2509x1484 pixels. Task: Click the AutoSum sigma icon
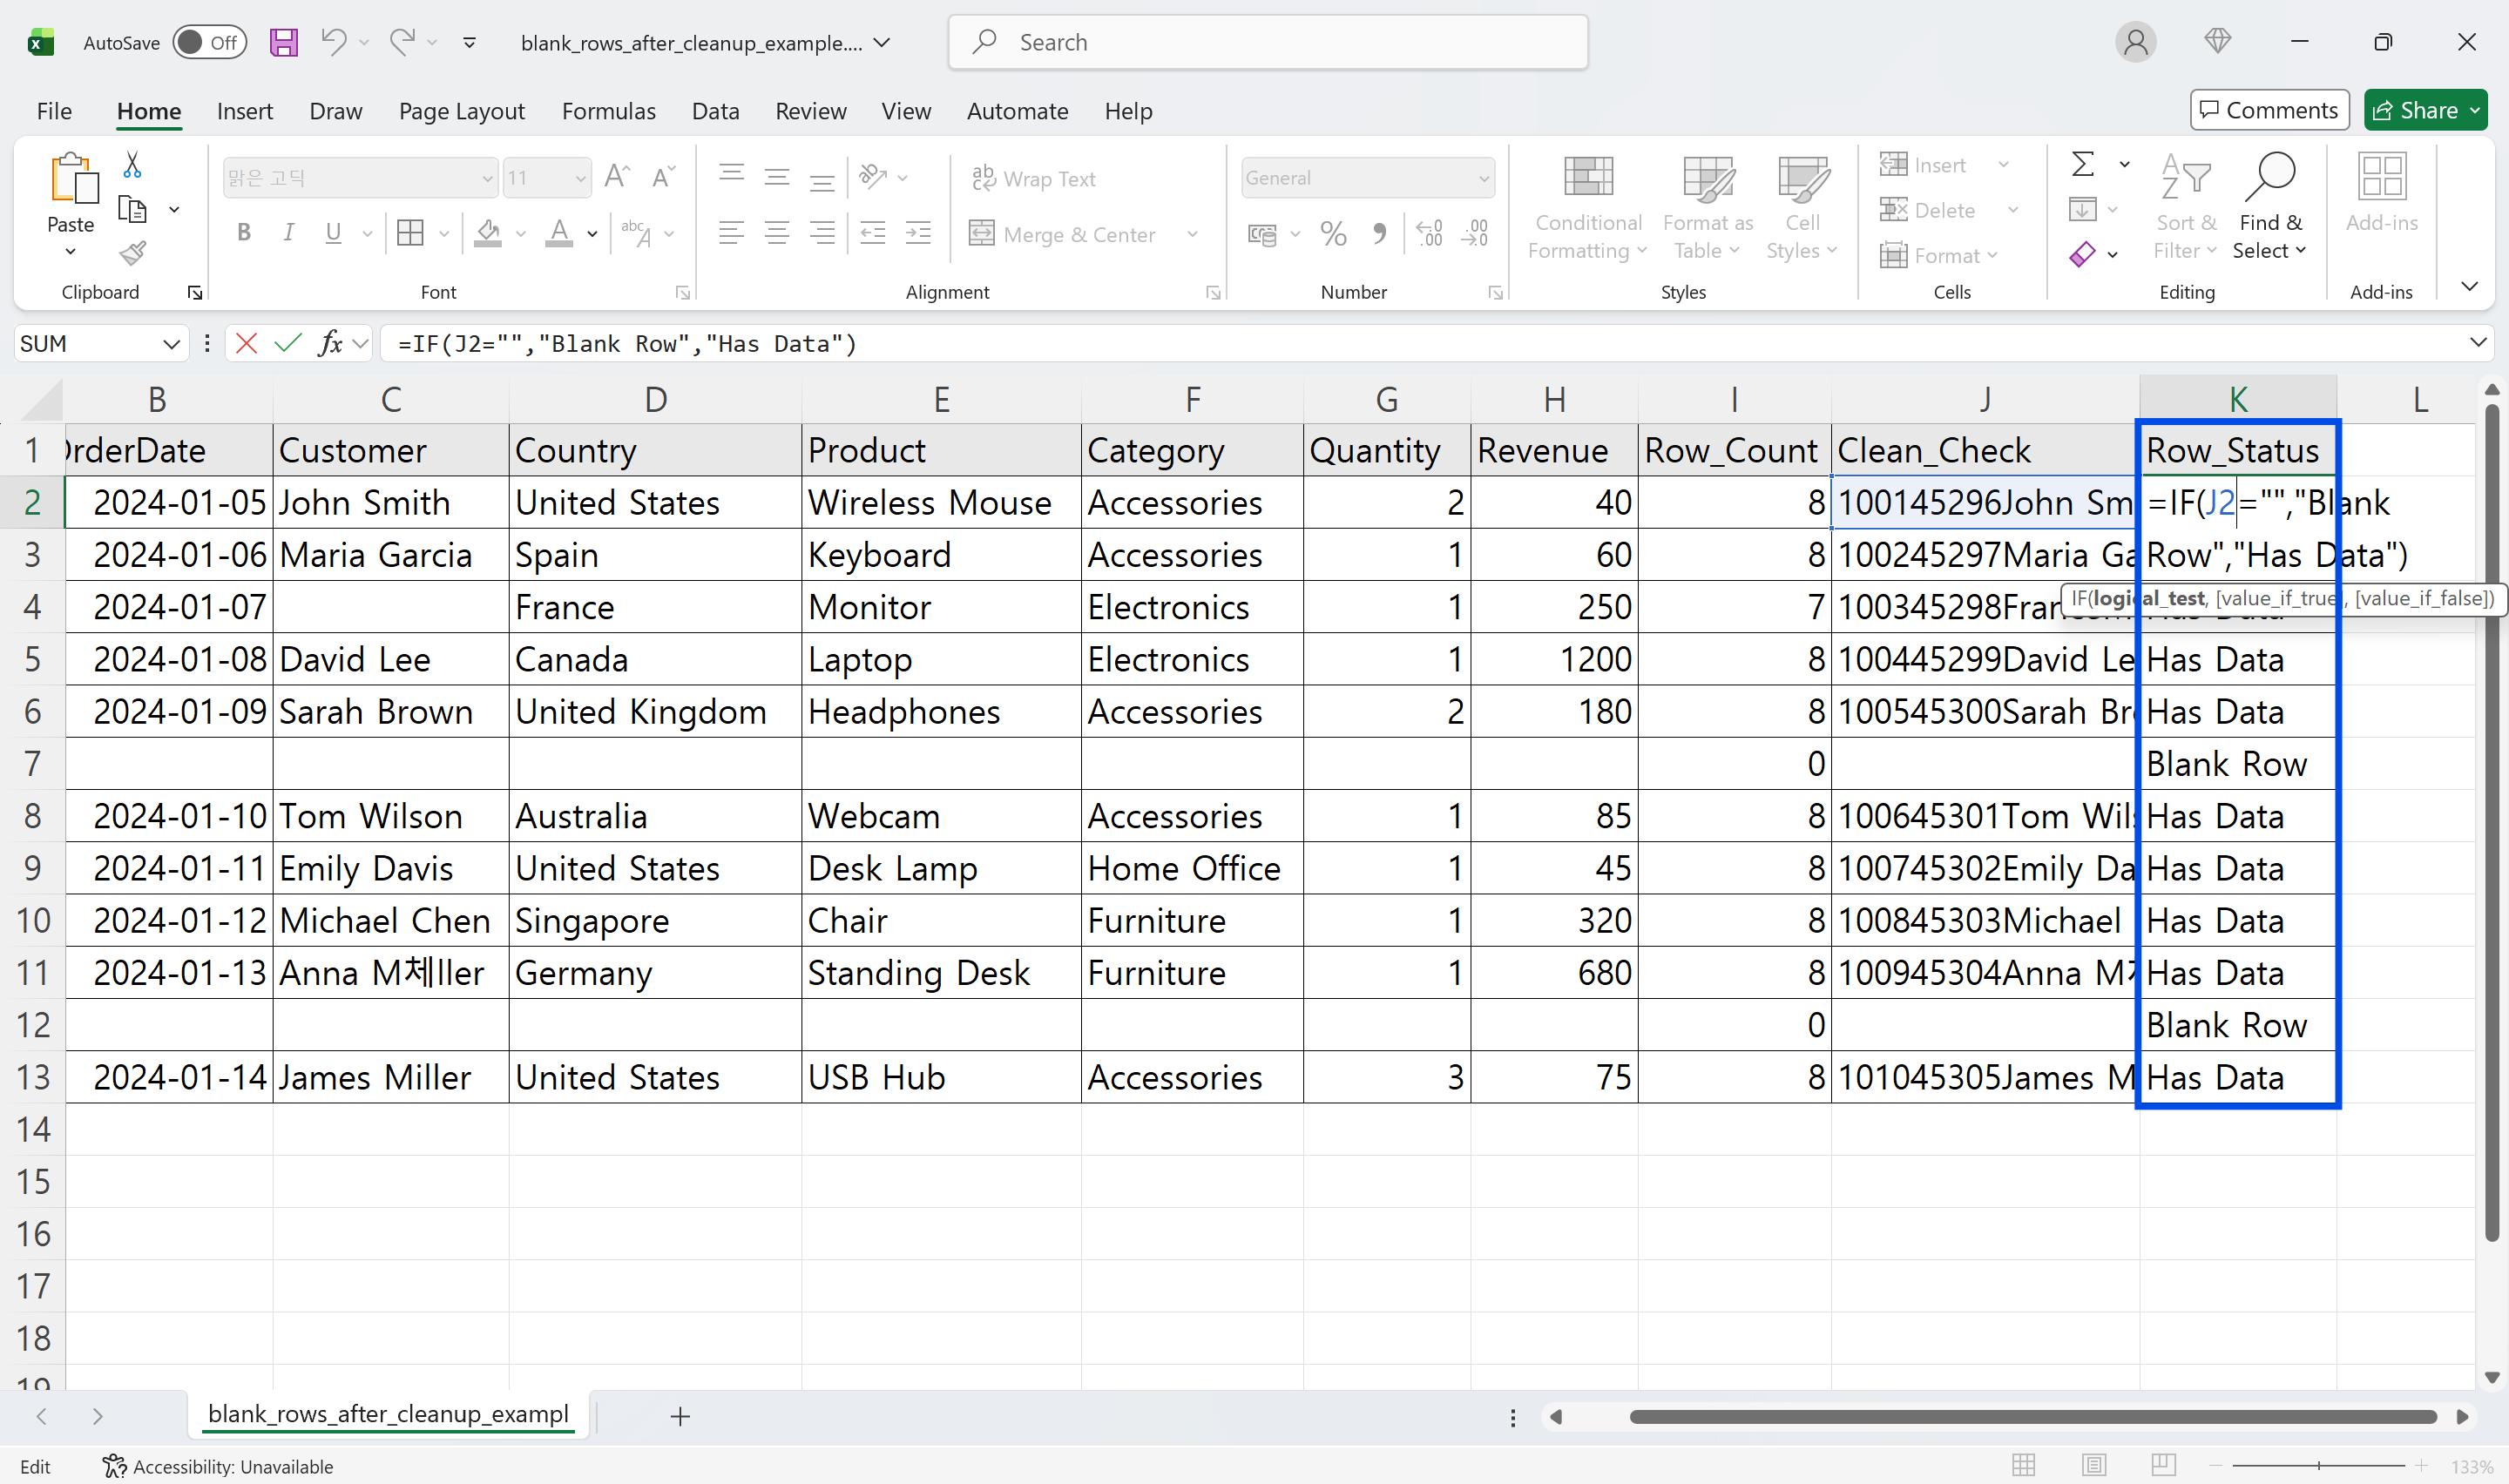[2083, 164]
